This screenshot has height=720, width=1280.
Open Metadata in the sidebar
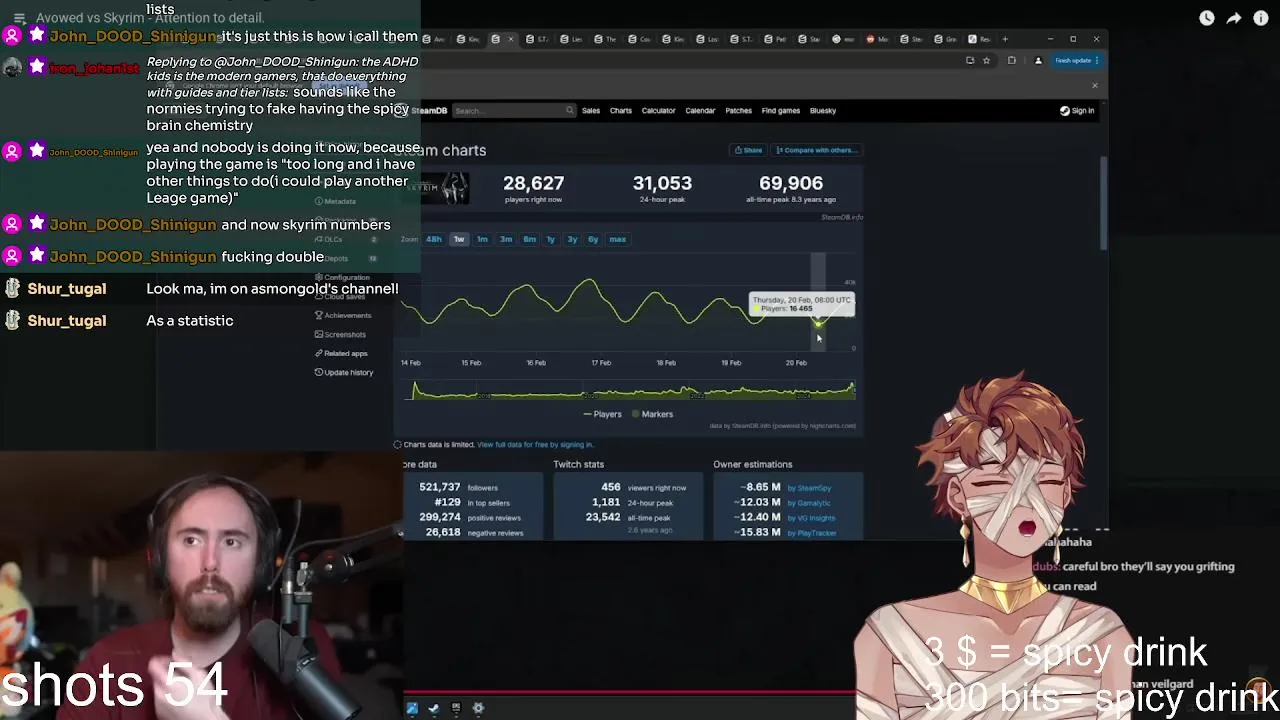[x=335, y=201]
